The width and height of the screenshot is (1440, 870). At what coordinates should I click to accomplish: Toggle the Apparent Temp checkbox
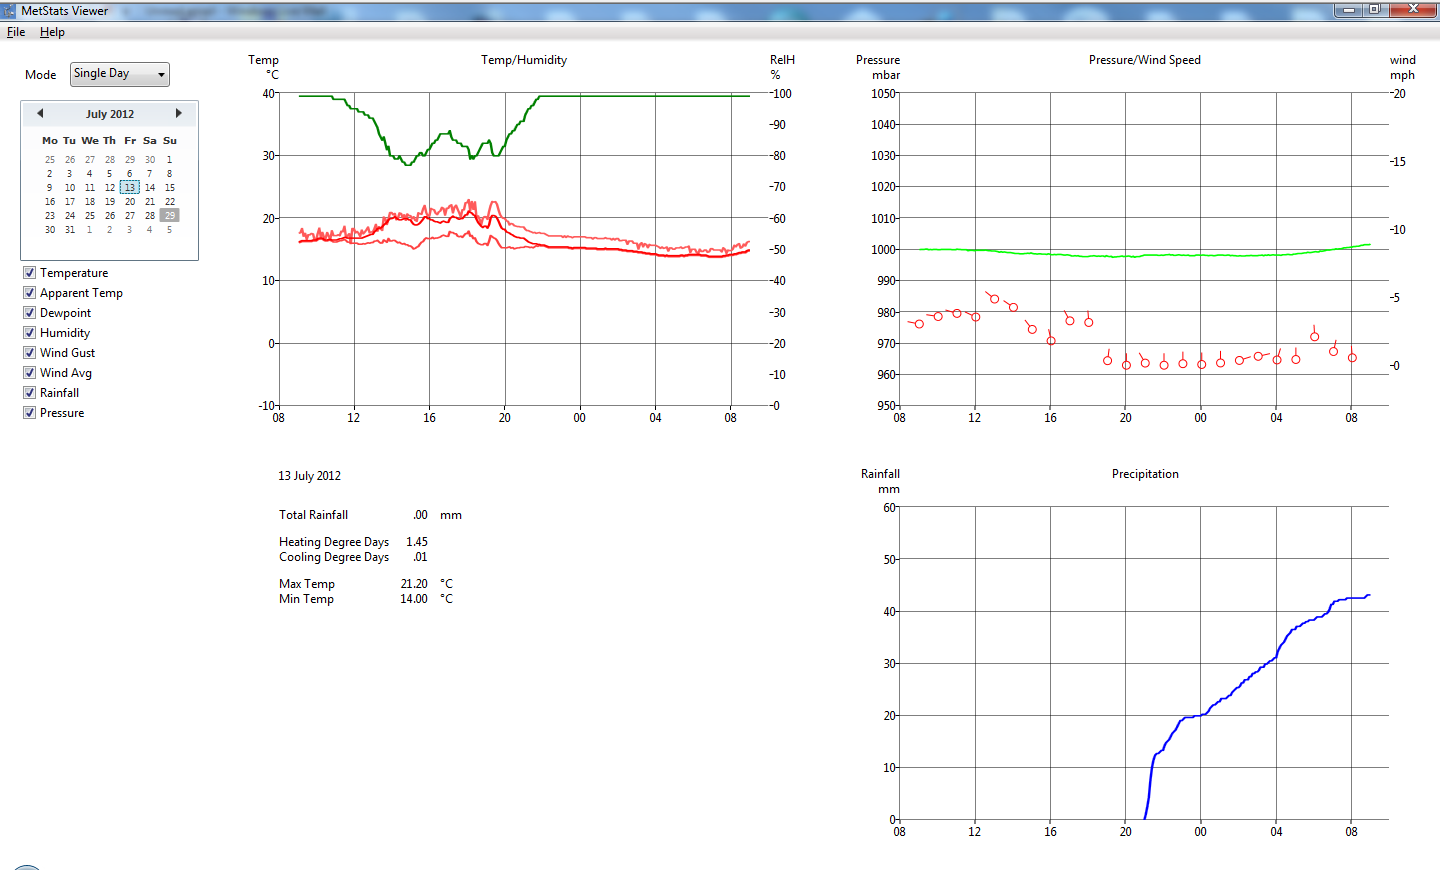[30, 293]
